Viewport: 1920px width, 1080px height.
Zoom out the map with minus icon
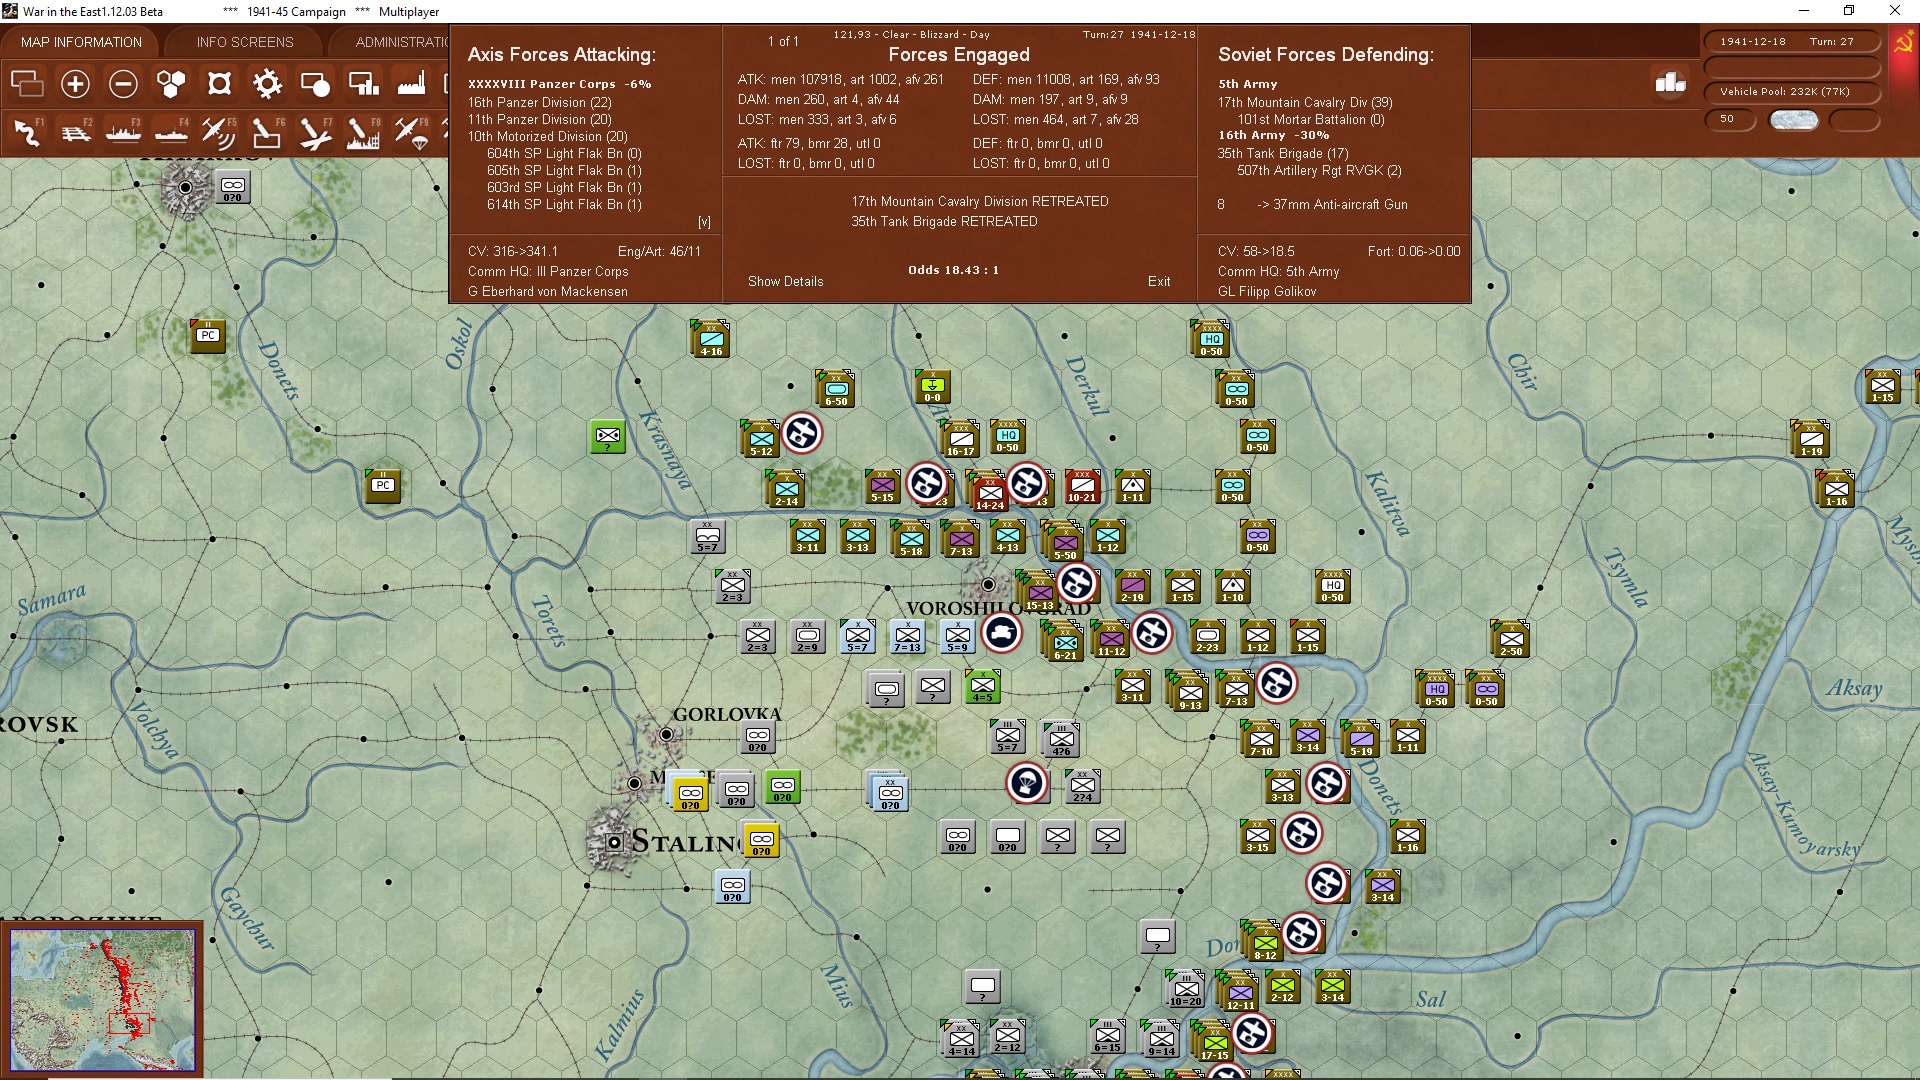[x=123, y=84]
